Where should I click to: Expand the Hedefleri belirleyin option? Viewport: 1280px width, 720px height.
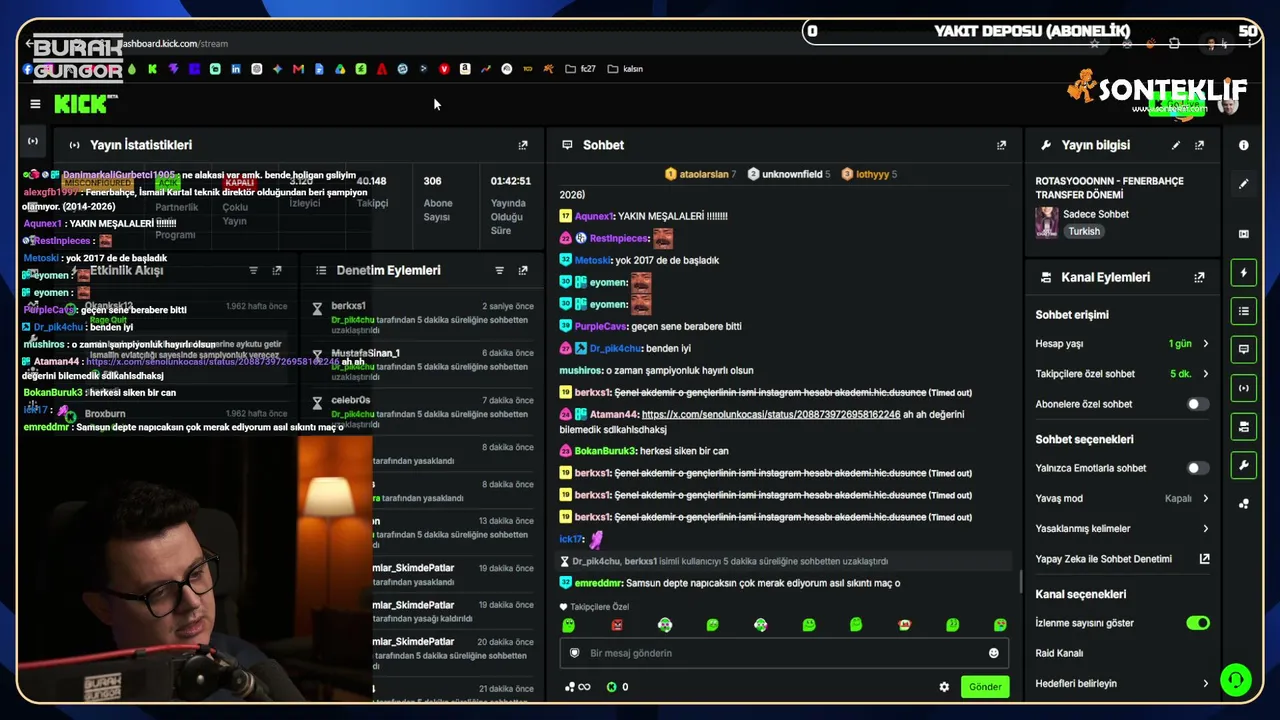click(1122, 684)
